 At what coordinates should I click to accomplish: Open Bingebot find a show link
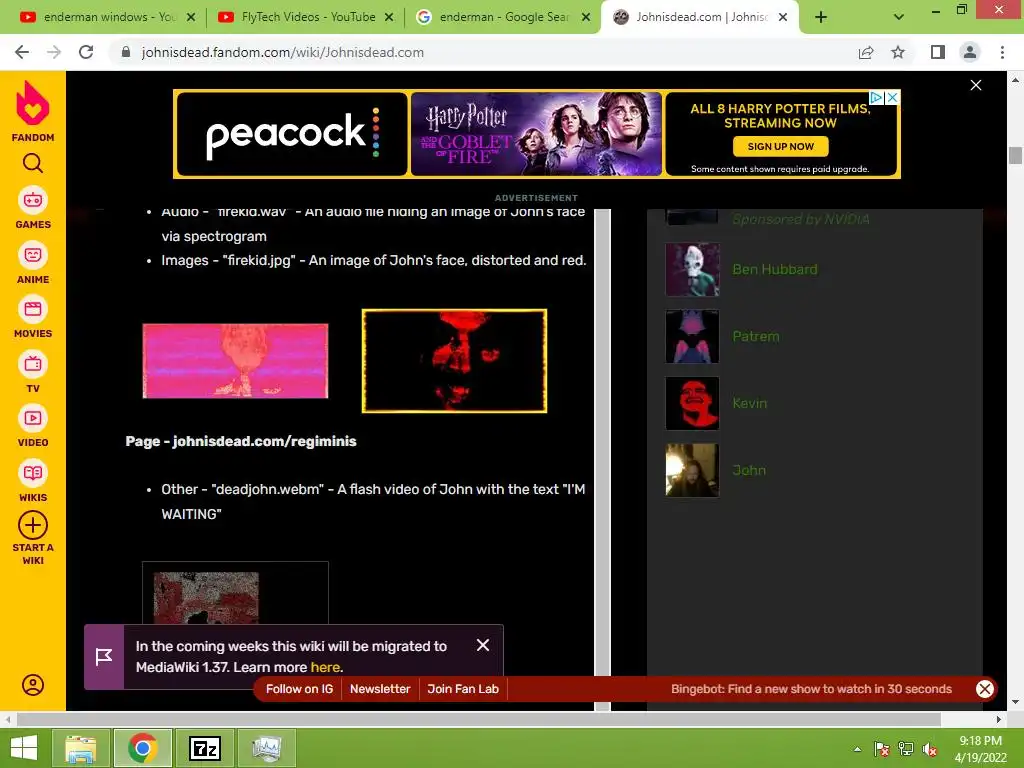coord(811,689)
